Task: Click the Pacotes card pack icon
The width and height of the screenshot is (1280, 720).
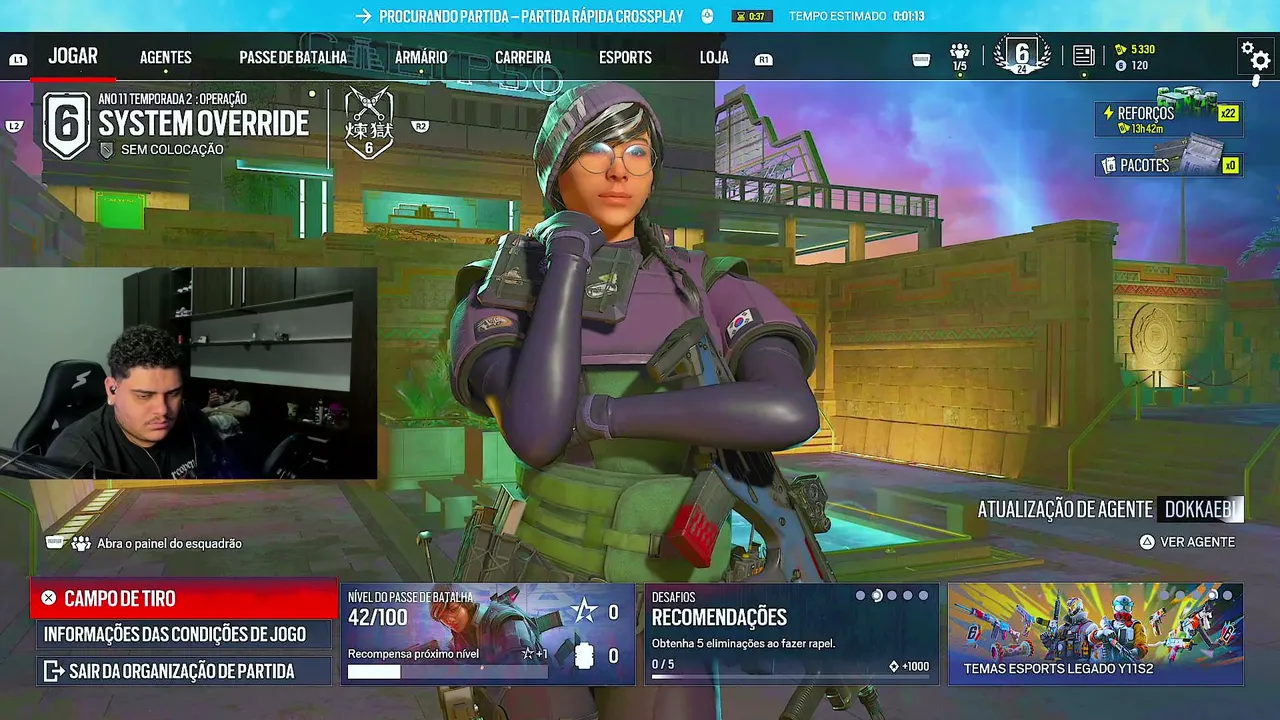Action: (x=1108, y=165)
